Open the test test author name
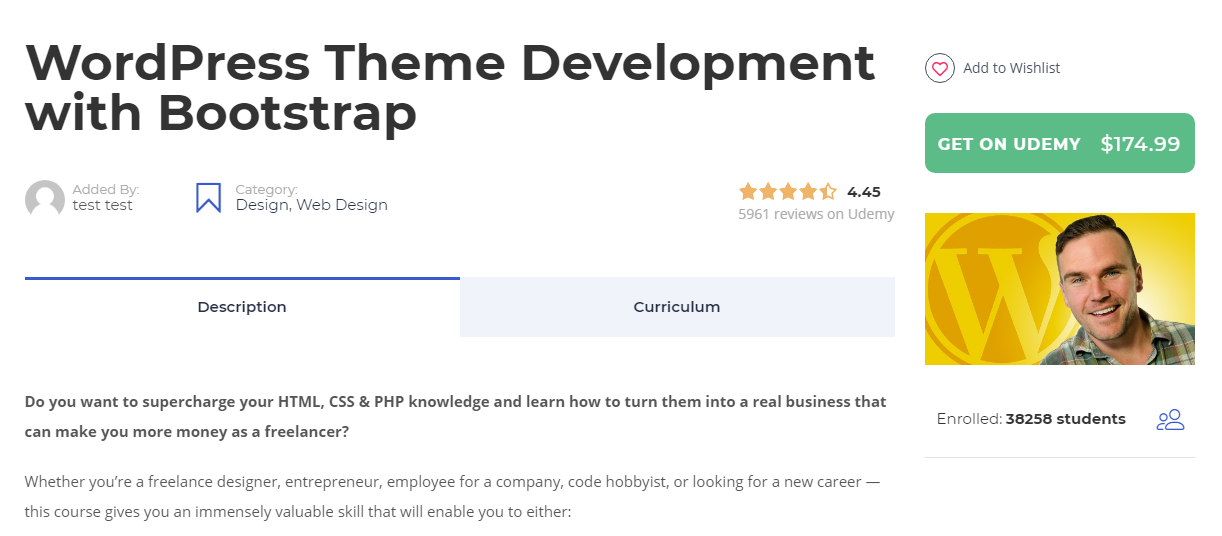The image size is (1222, 536). (x=103, y=205)
